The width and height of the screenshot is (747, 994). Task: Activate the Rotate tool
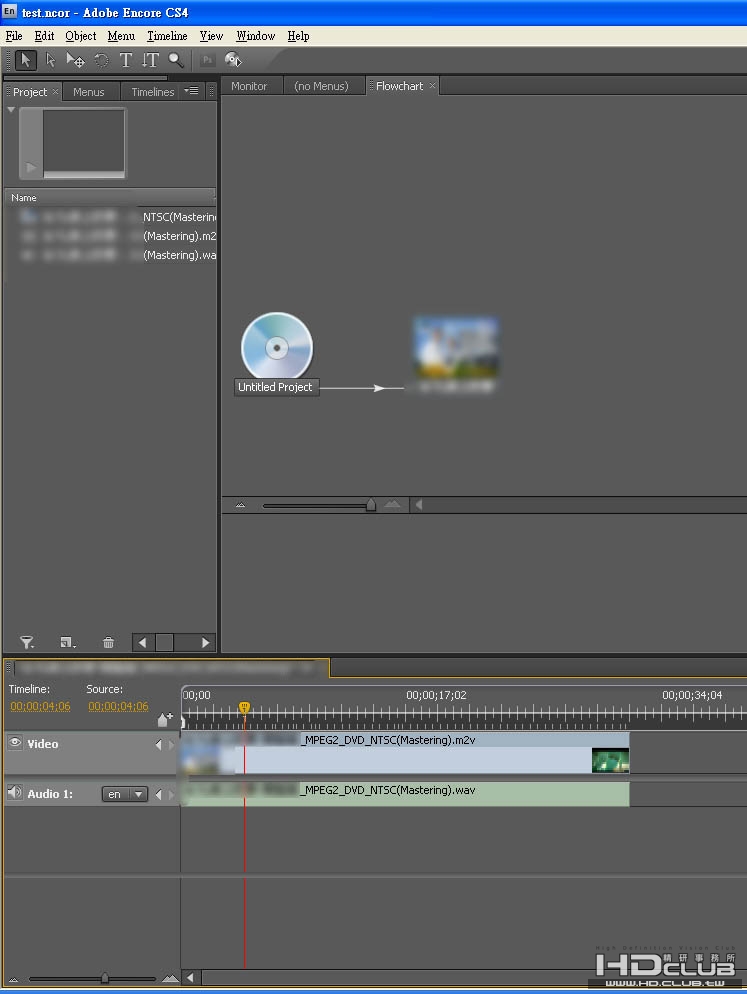click(101, 60)
